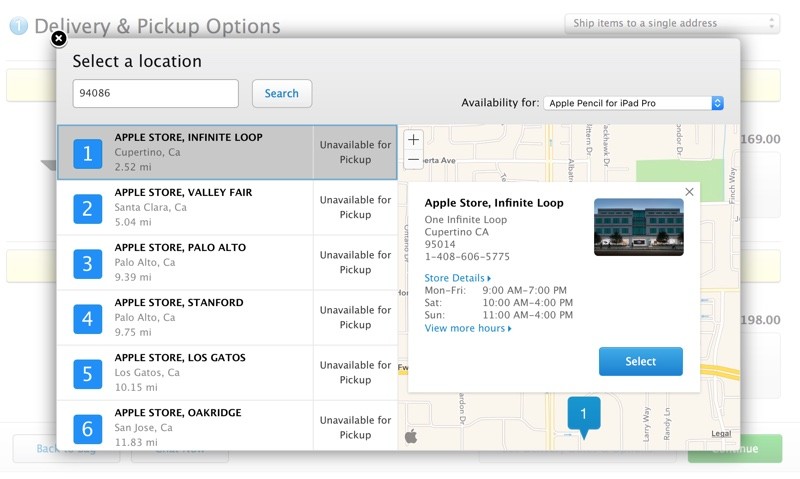Screen dimensions: 800x479
Task: Select Apple Store, Infinite Loop row
Action: [227, 152]
